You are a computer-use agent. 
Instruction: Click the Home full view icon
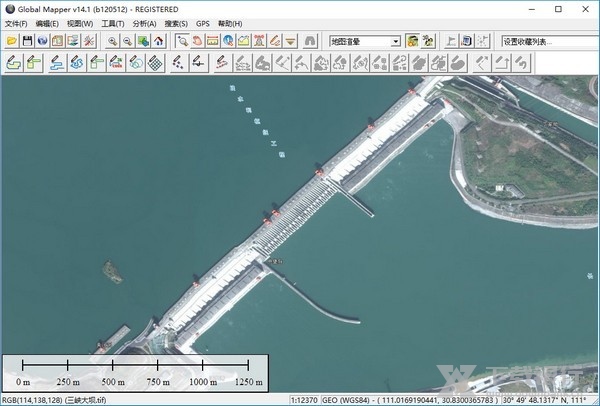tap(158, 41)
